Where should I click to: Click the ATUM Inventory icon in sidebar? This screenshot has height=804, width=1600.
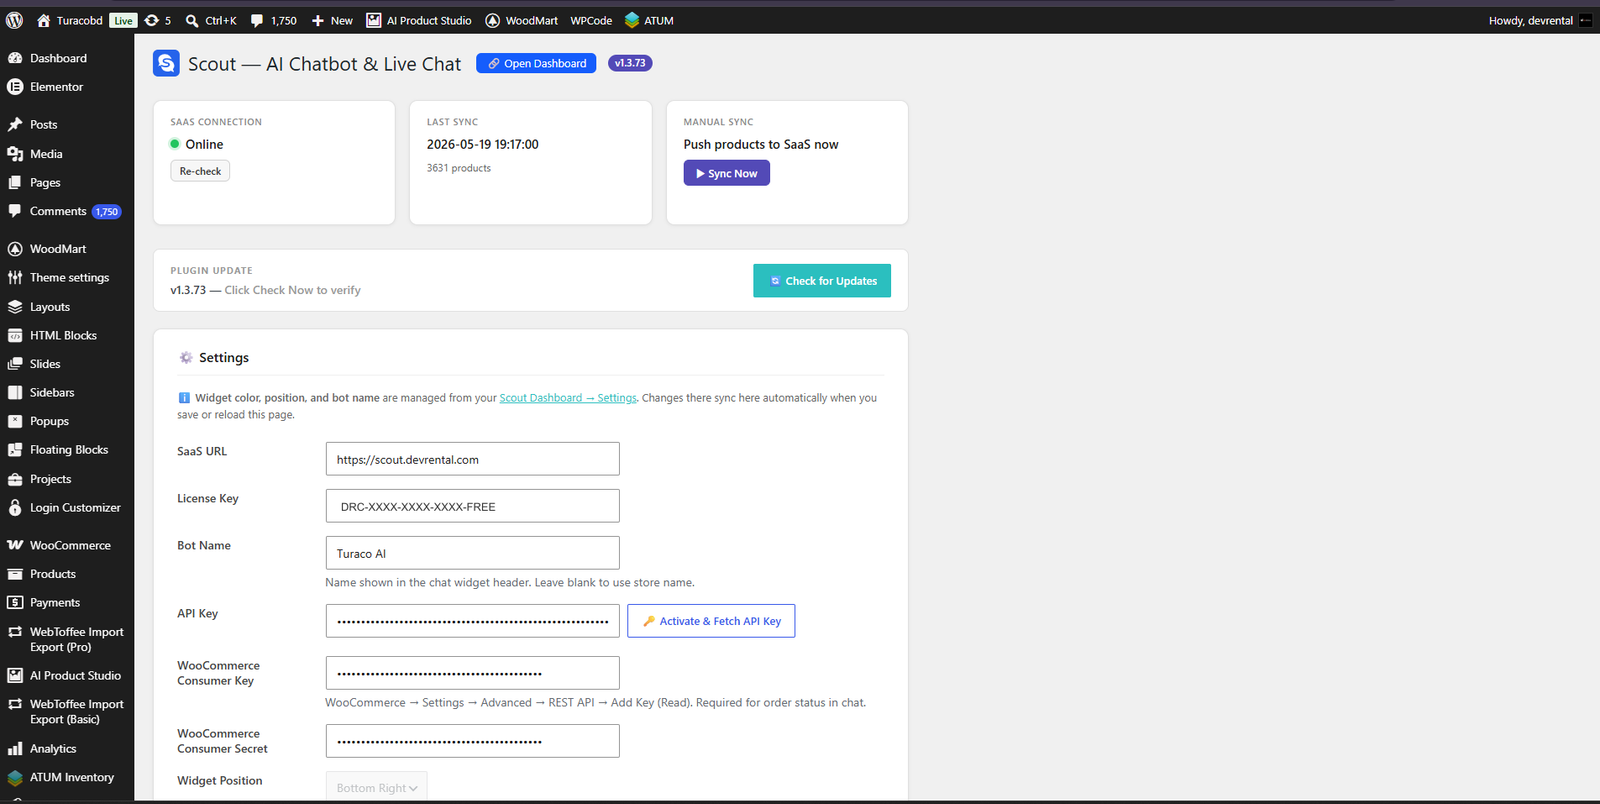[x=15, y=778]
